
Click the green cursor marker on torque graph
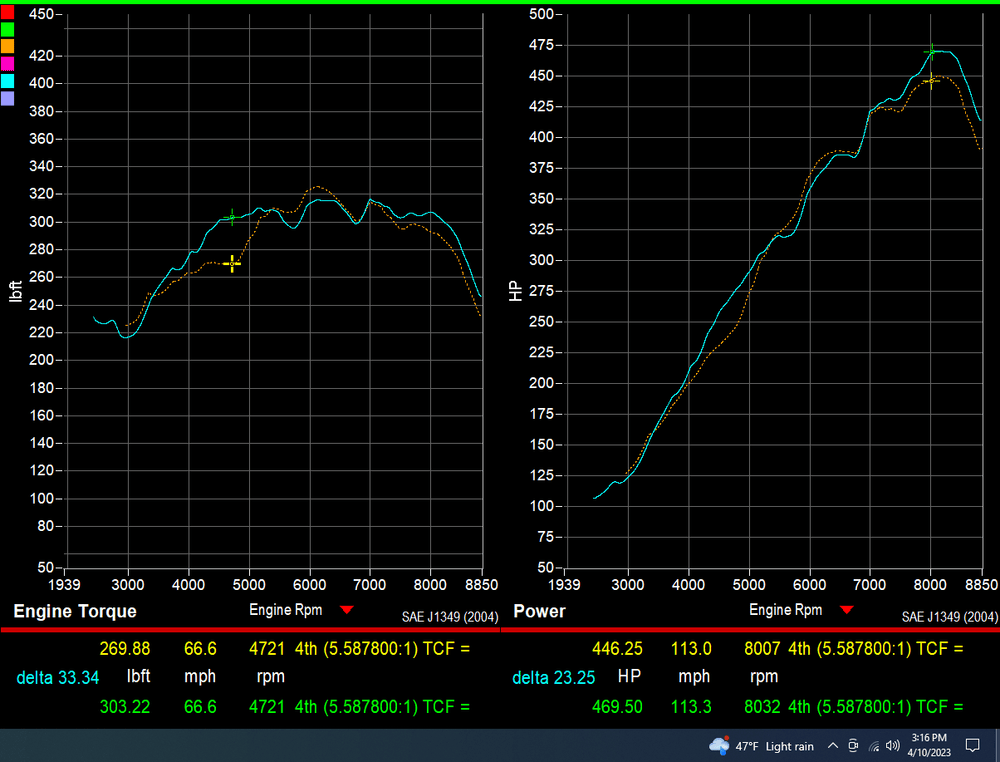coord(232,217)
